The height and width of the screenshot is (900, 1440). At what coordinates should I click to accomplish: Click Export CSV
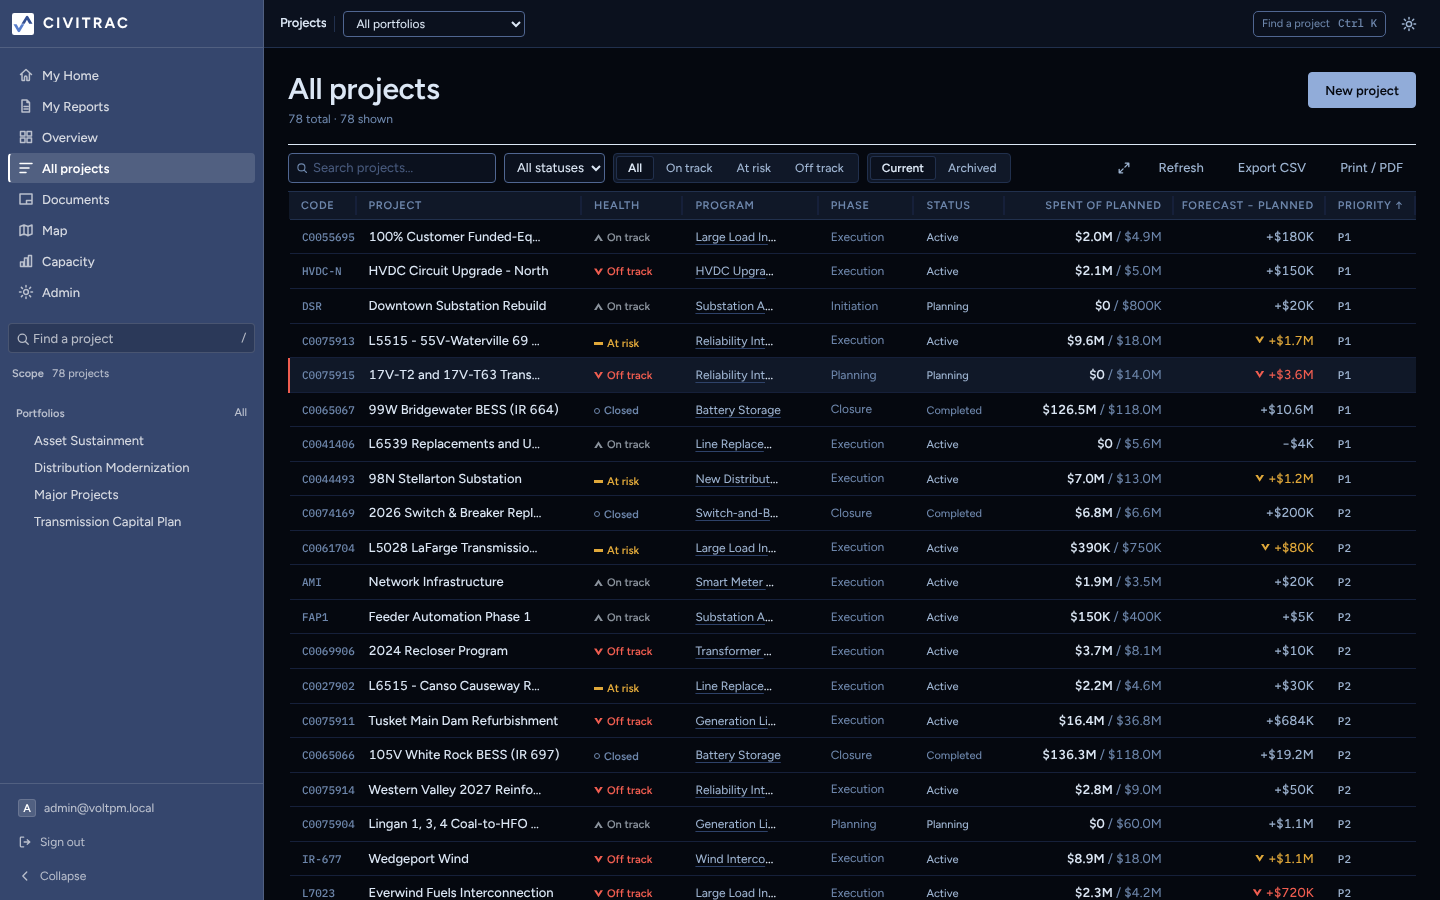1272,168
